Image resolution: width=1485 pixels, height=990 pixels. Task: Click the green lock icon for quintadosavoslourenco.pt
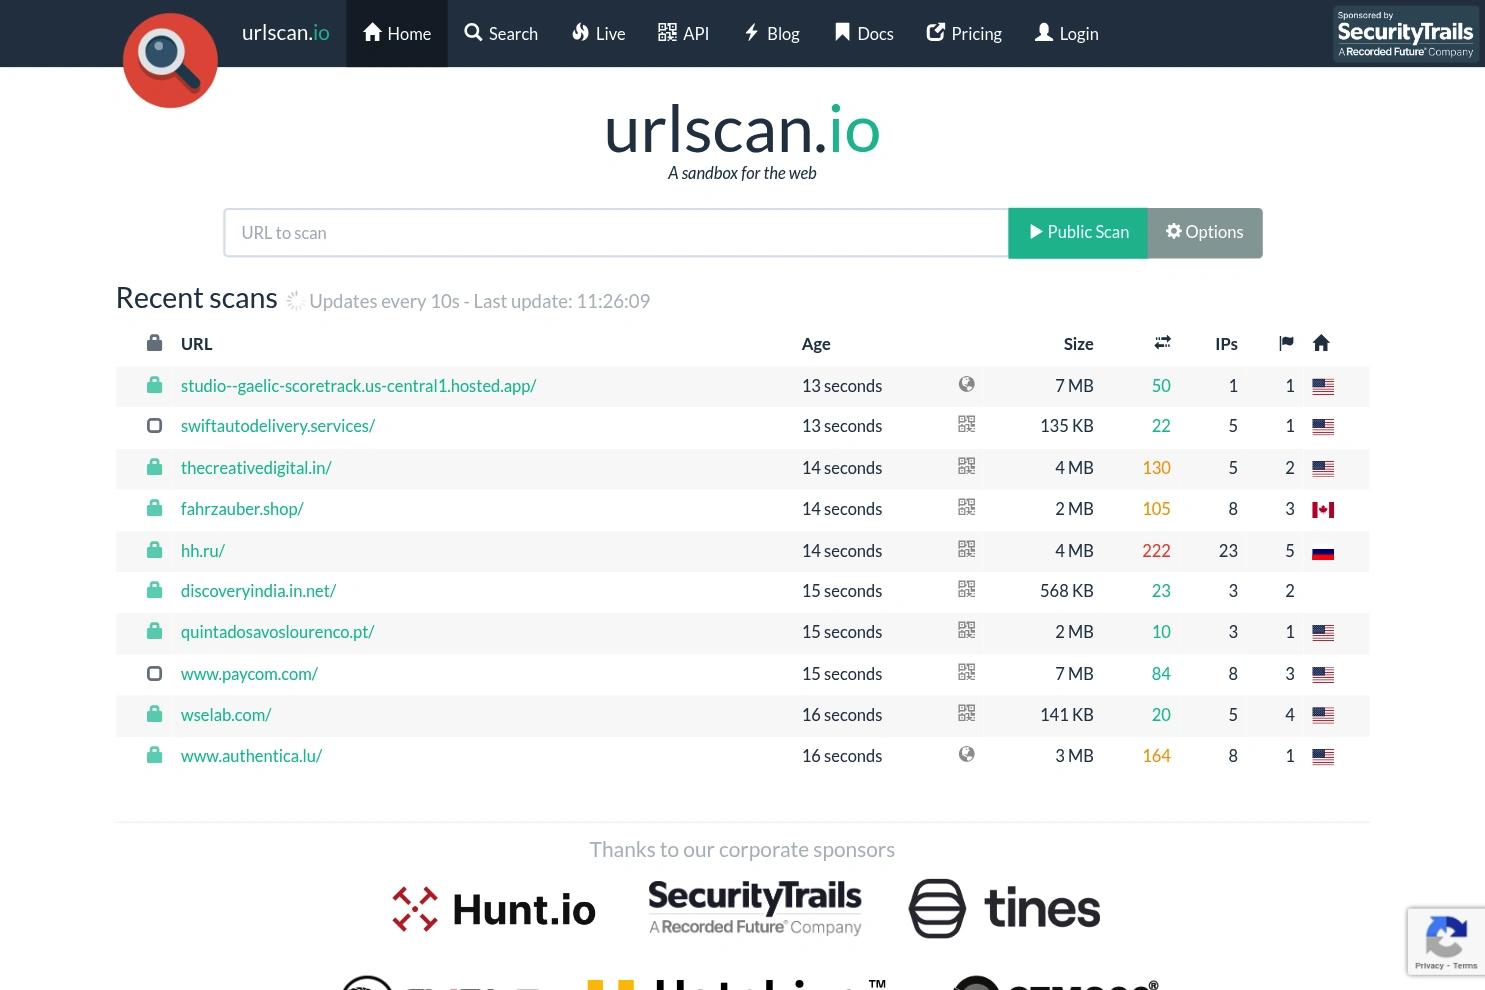click(154, 631)
